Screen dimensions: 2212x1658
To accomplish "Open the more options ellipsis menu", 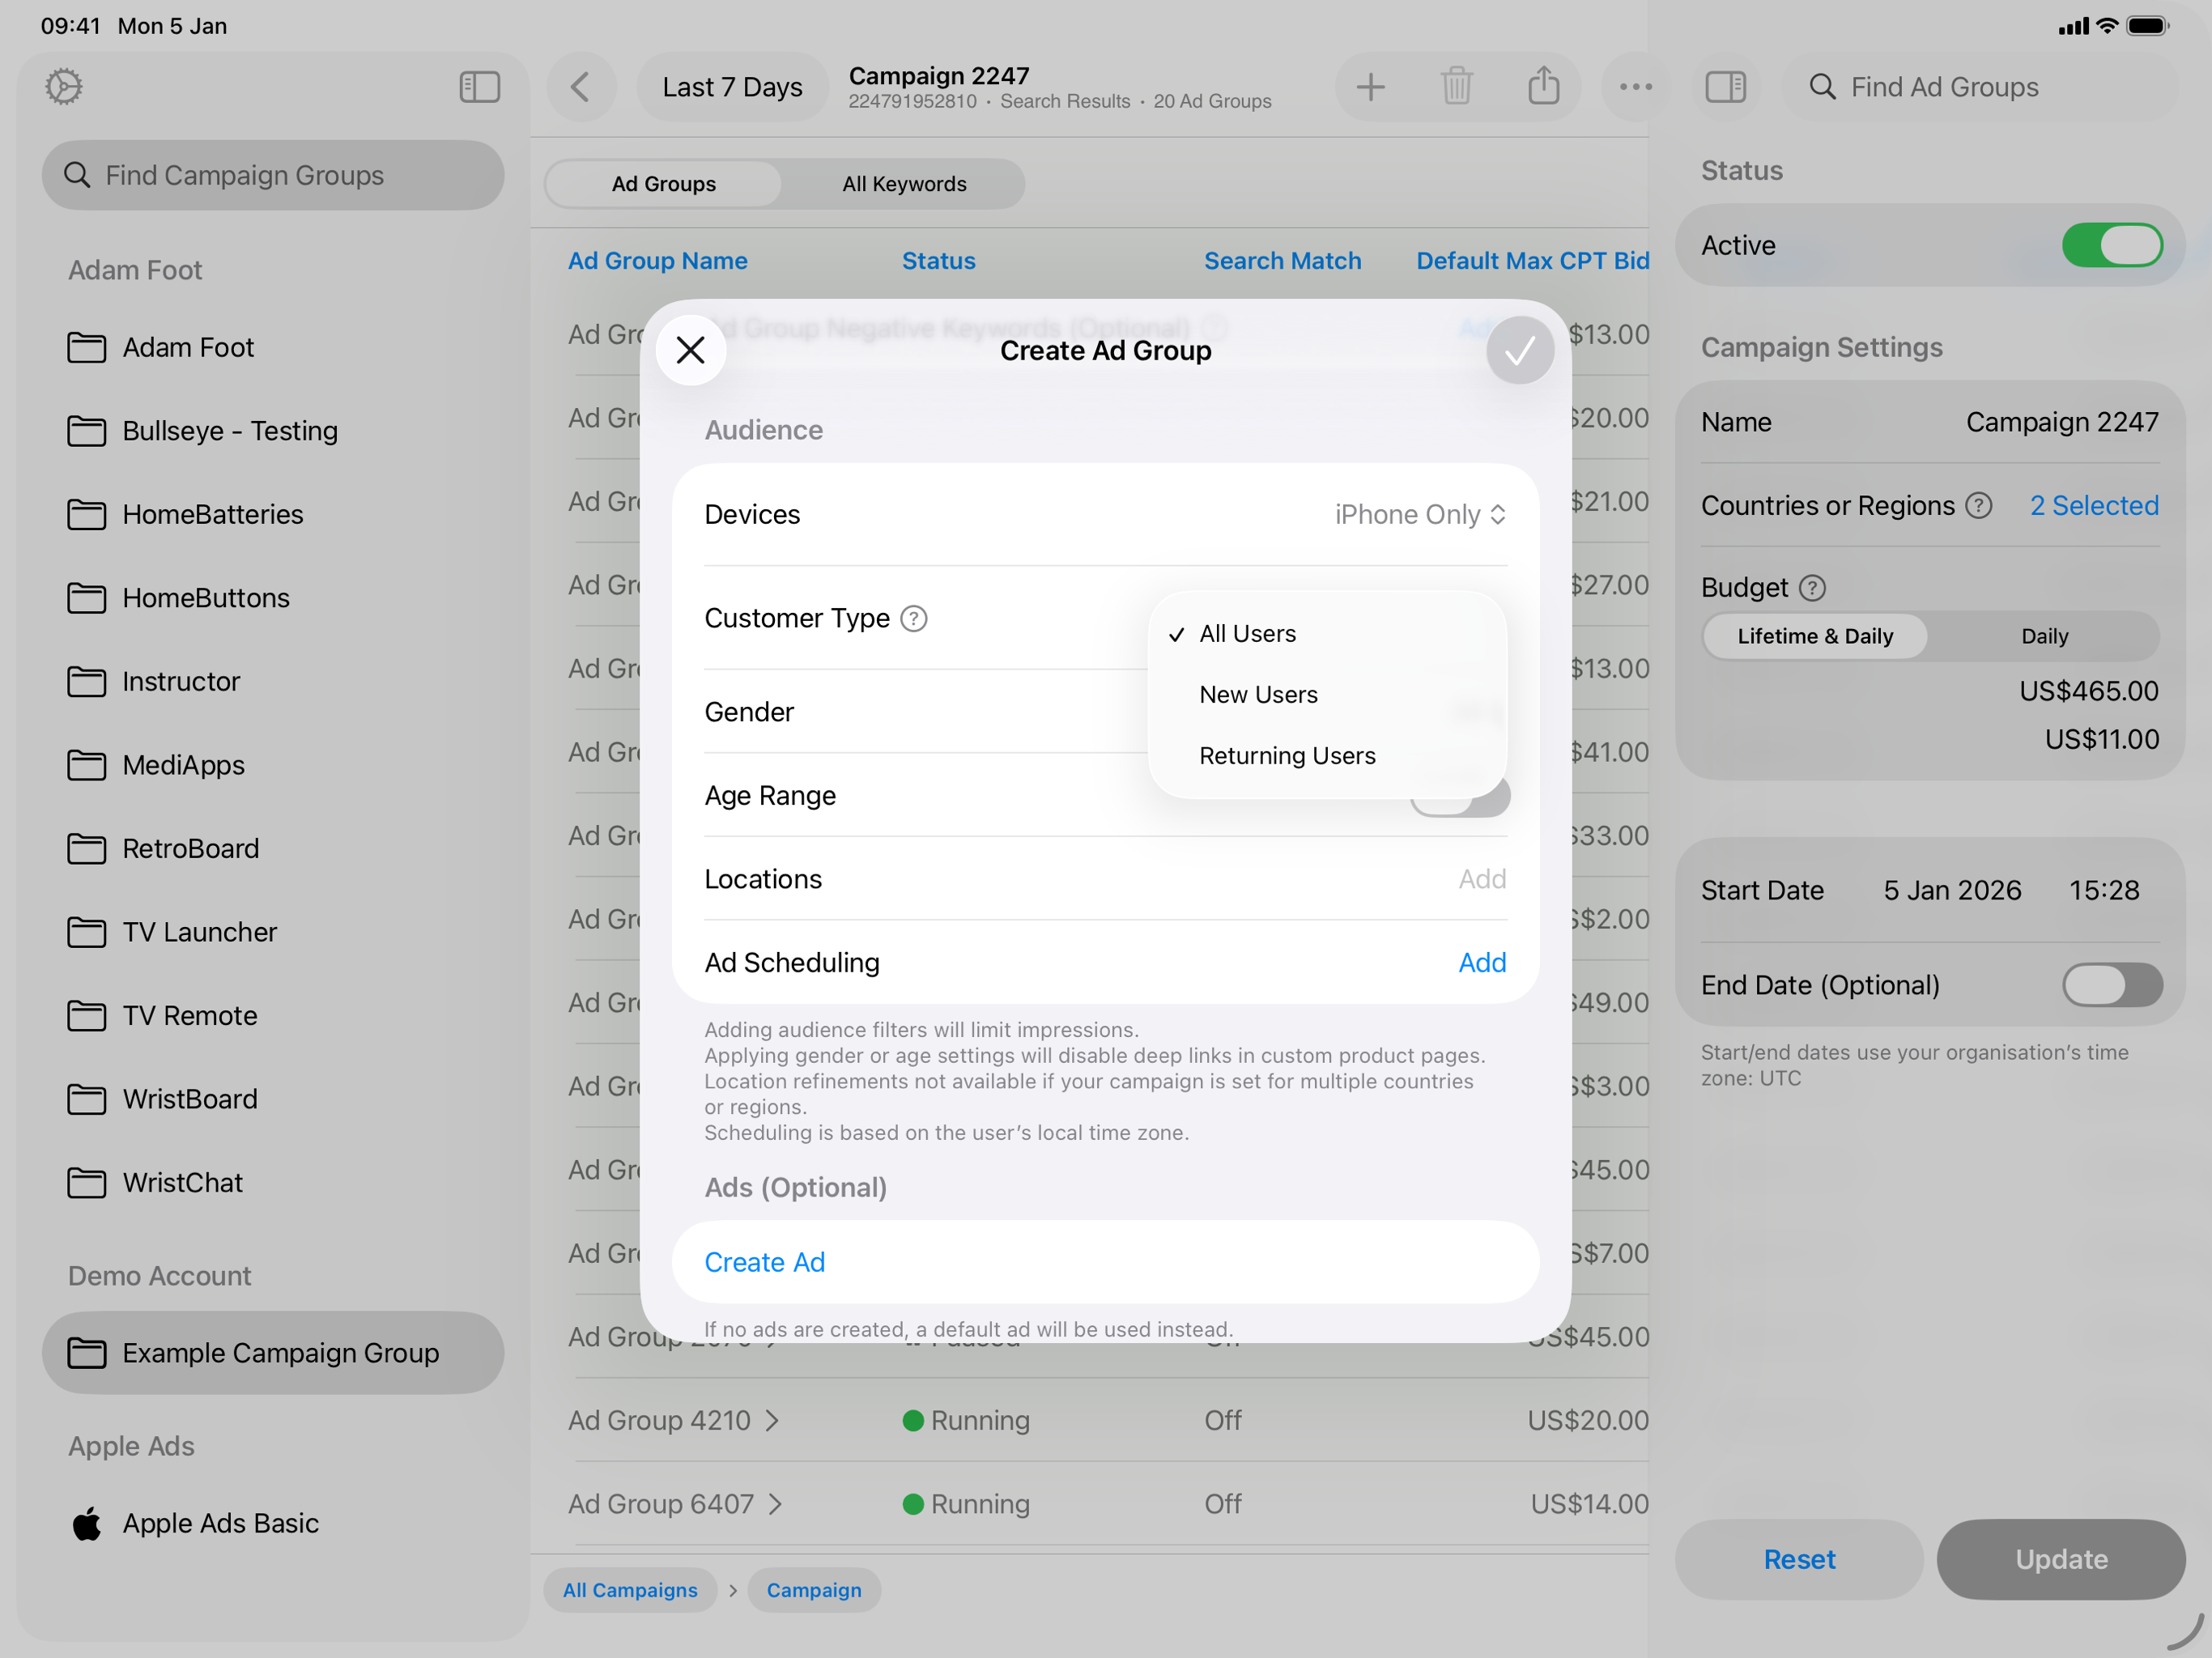I will pyautogui.click(x=1635, y=87).
